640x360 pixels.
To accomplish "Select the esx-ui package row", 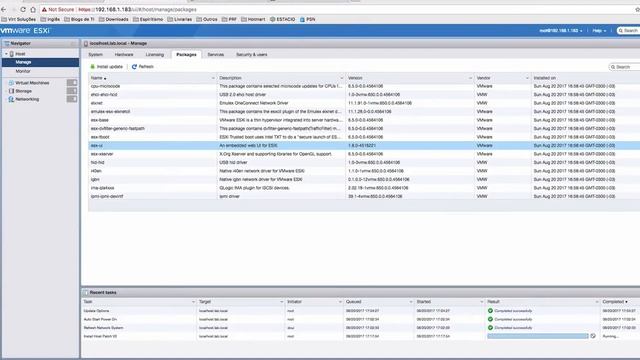I will tap(364, 145).
